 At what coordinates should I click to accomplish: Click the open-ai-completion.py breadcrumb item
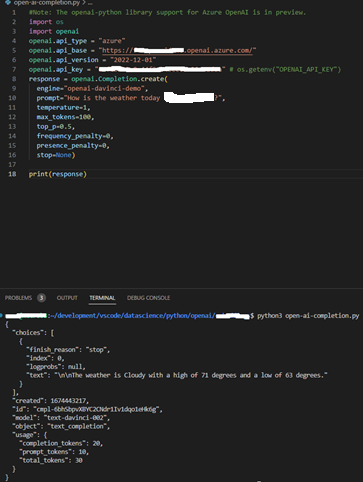tap(47, 3)
